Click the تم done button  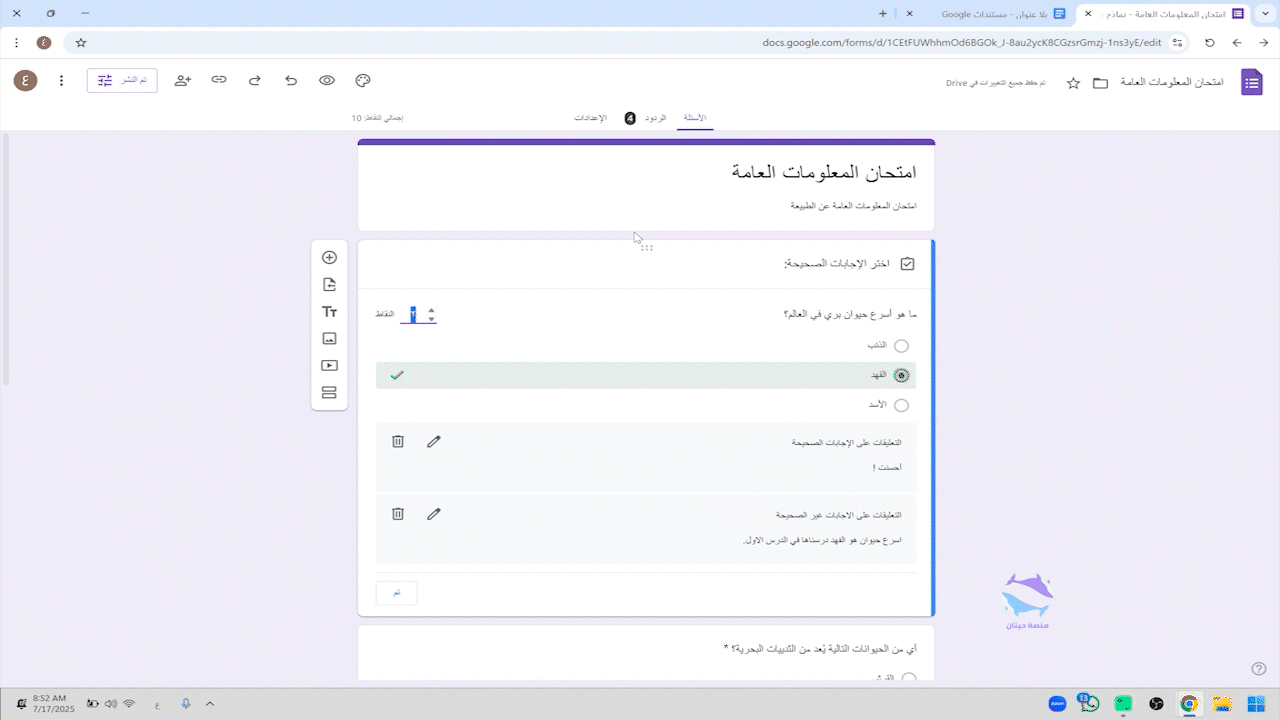tap(396, 593)
